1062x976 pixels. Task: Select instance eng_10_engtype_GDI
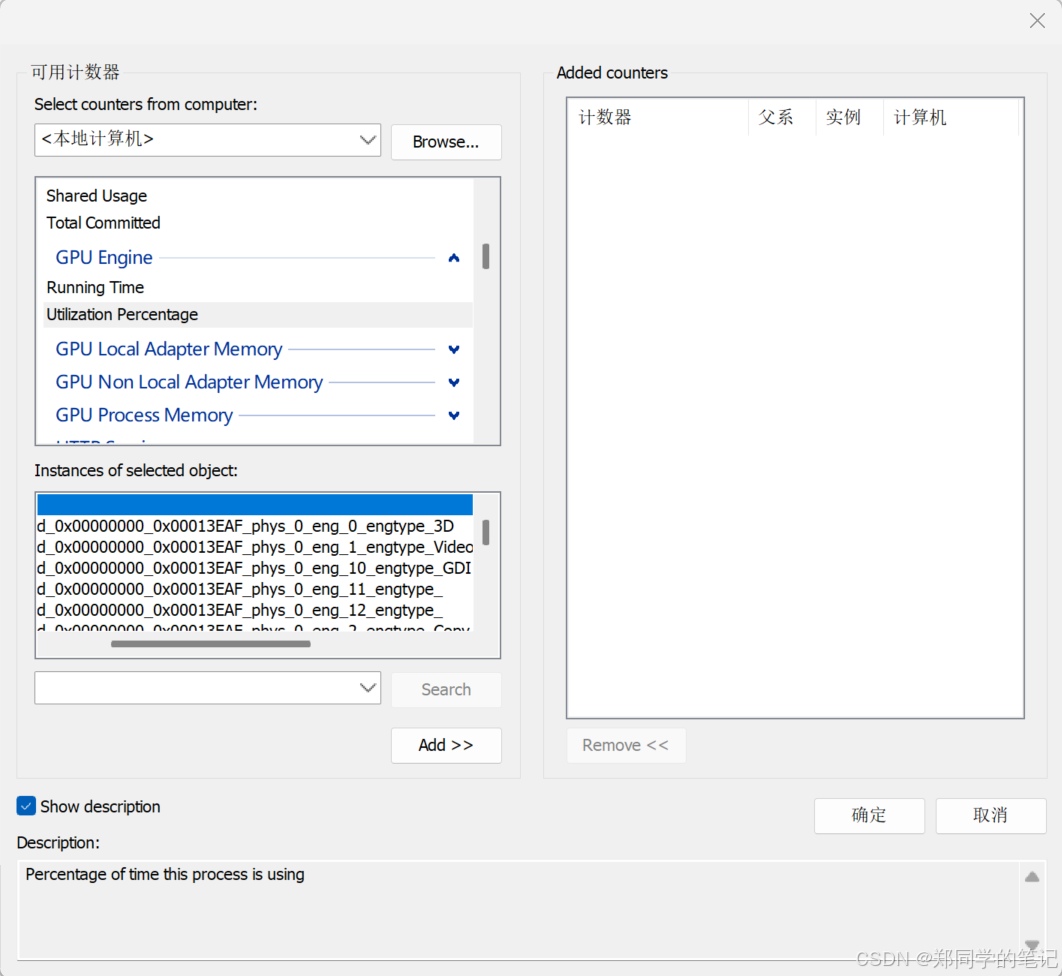tap(254, 568)
